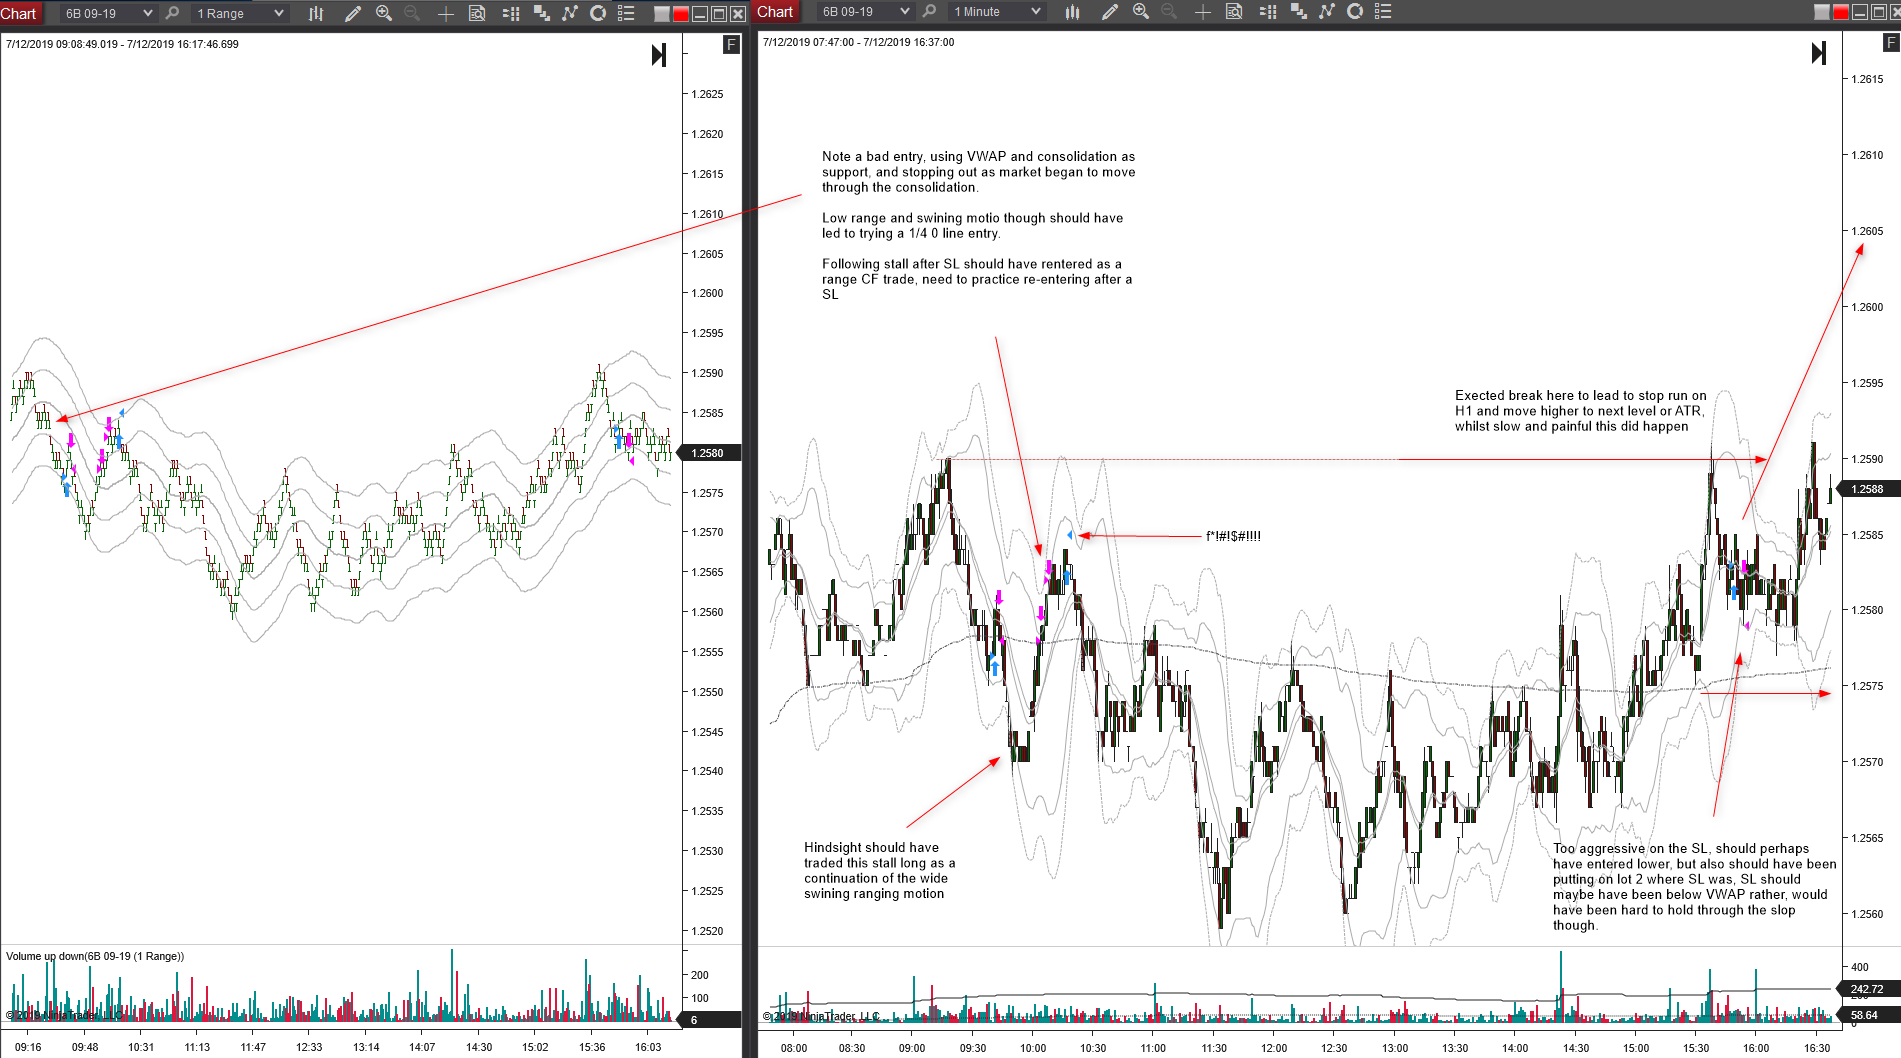
Task: Click current price marker 1.2588
Action: pyautogui.click(x=1870, y=489)
